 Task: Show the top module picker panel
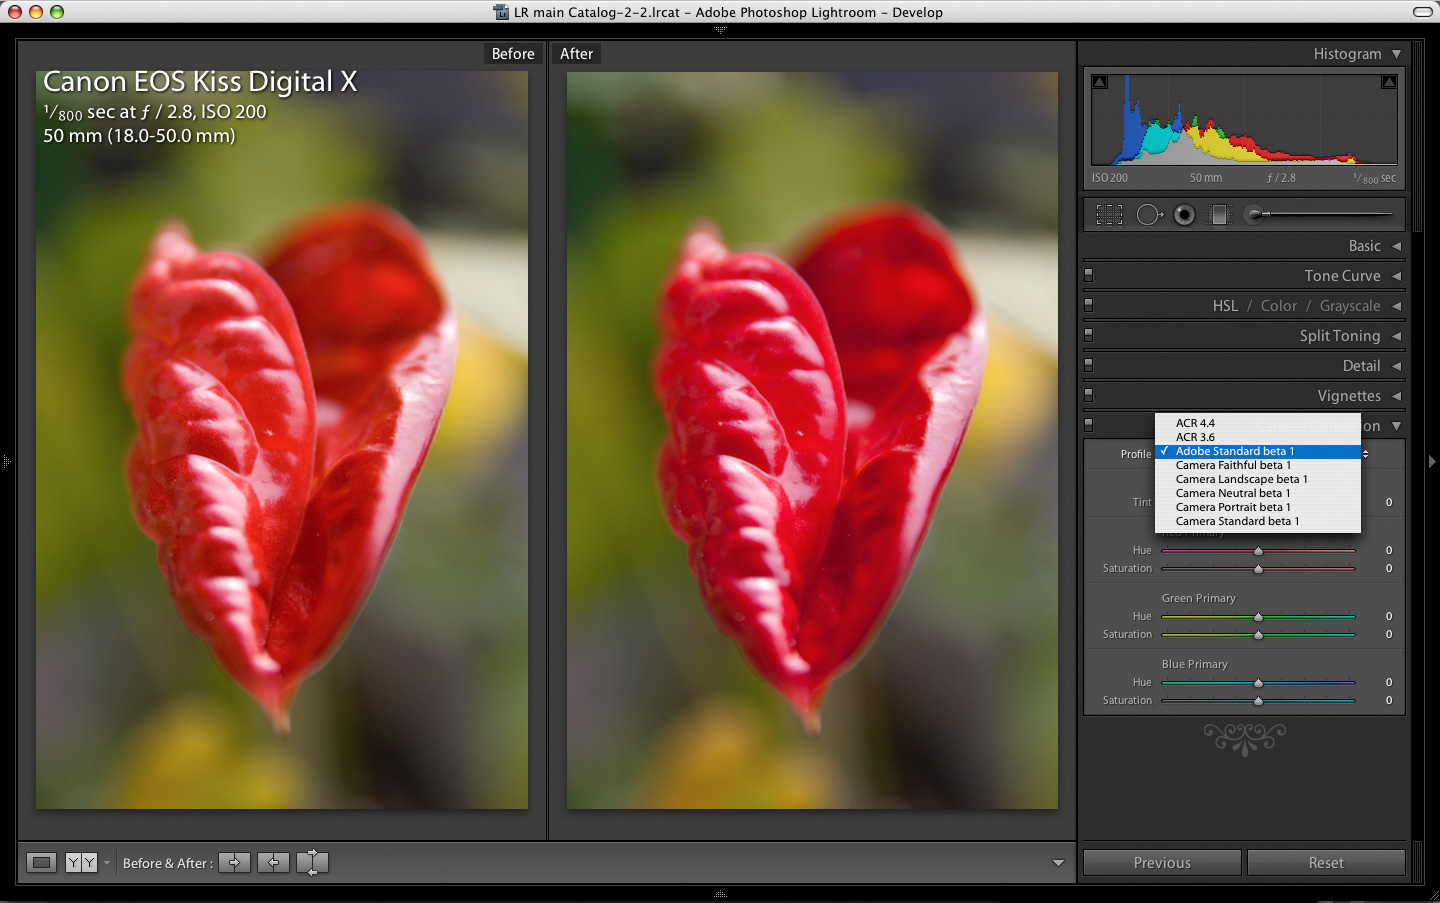coord(720,31)
